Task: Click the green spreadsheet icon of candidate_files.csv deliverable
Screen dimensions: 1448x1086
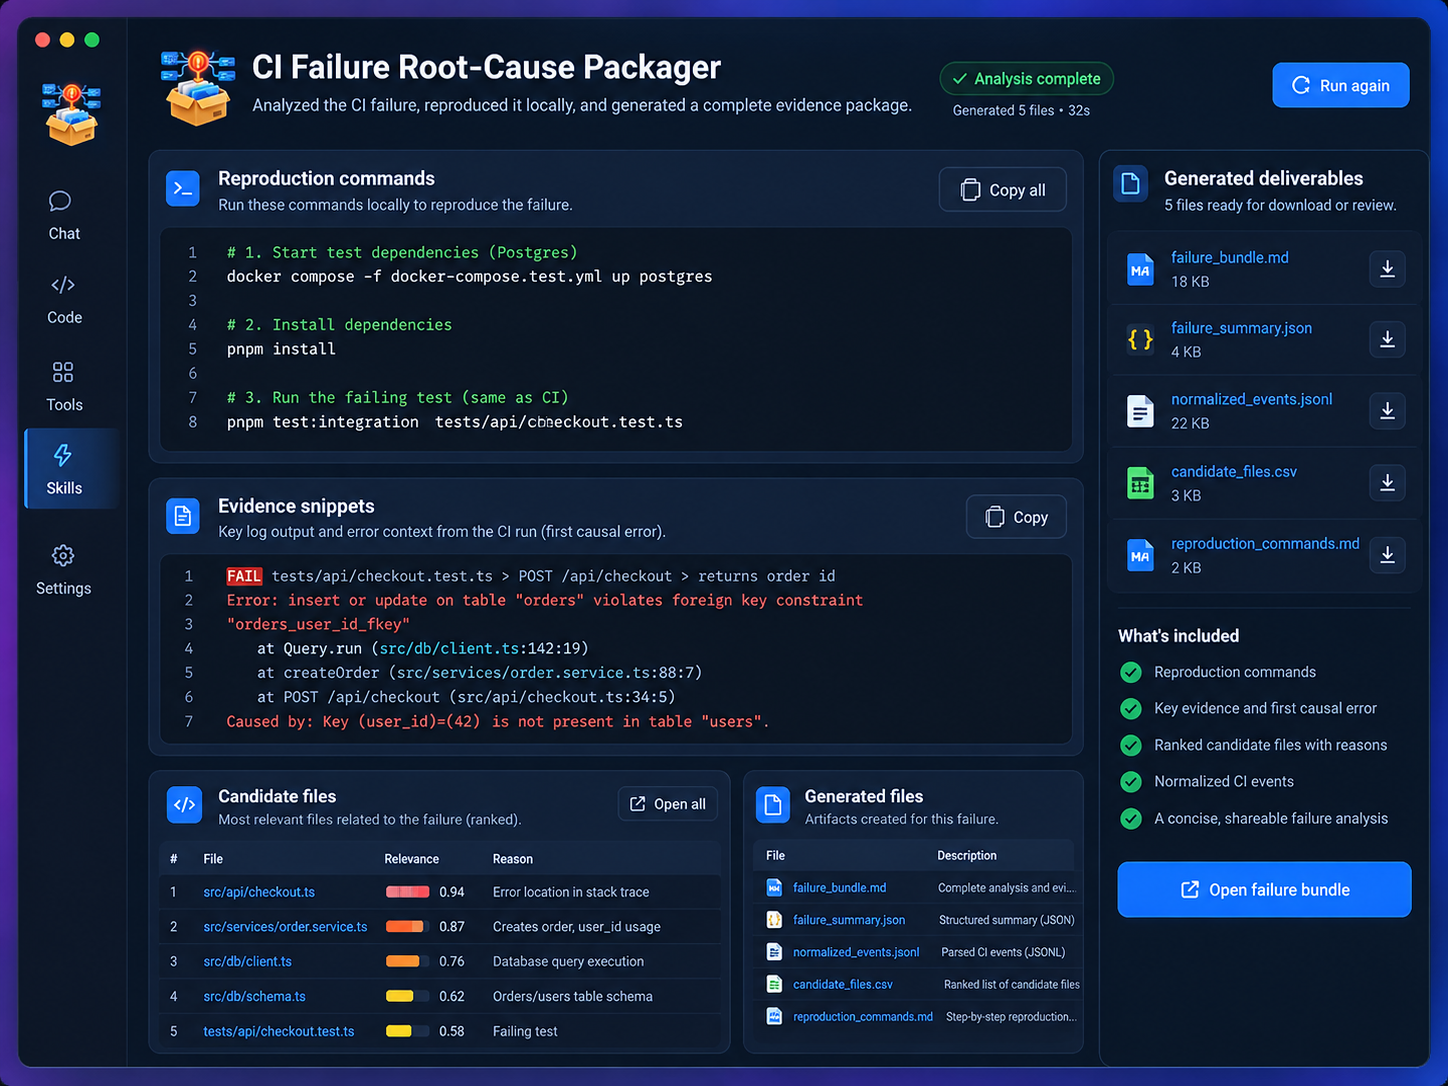Action: (x=1140, y=483)
